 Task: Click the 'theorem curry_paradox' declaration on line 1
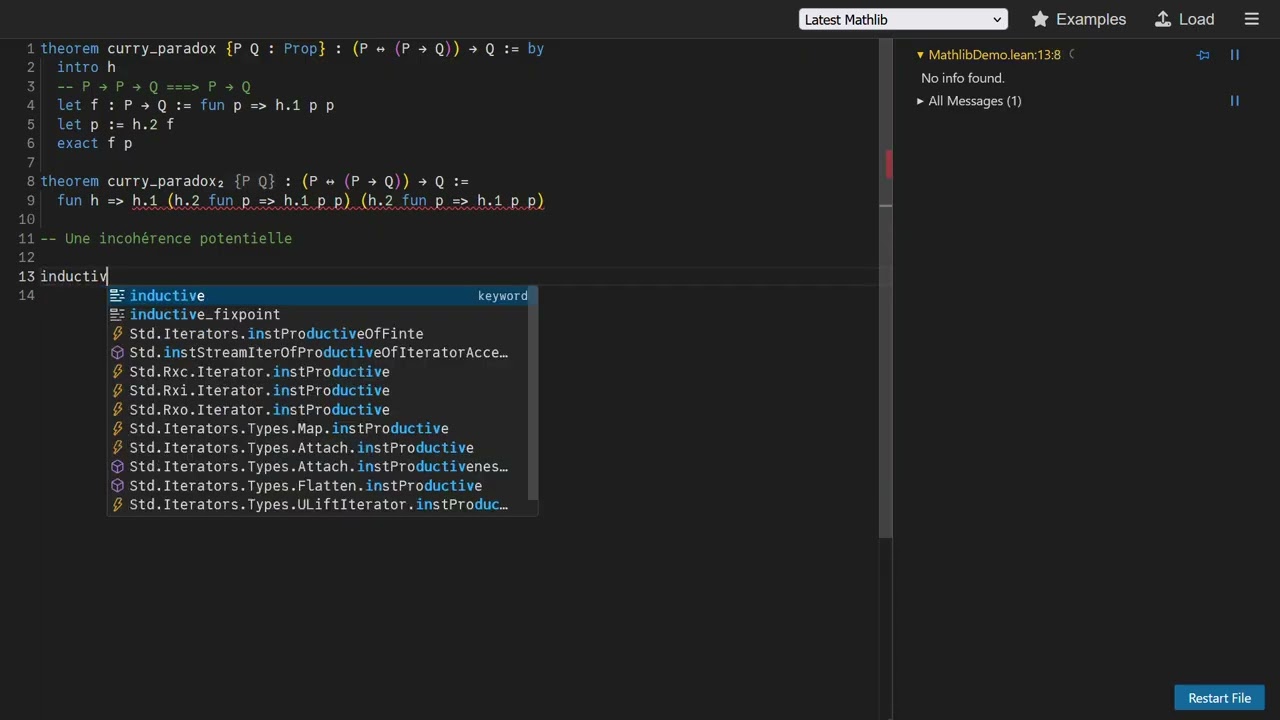tap(128, 49)
